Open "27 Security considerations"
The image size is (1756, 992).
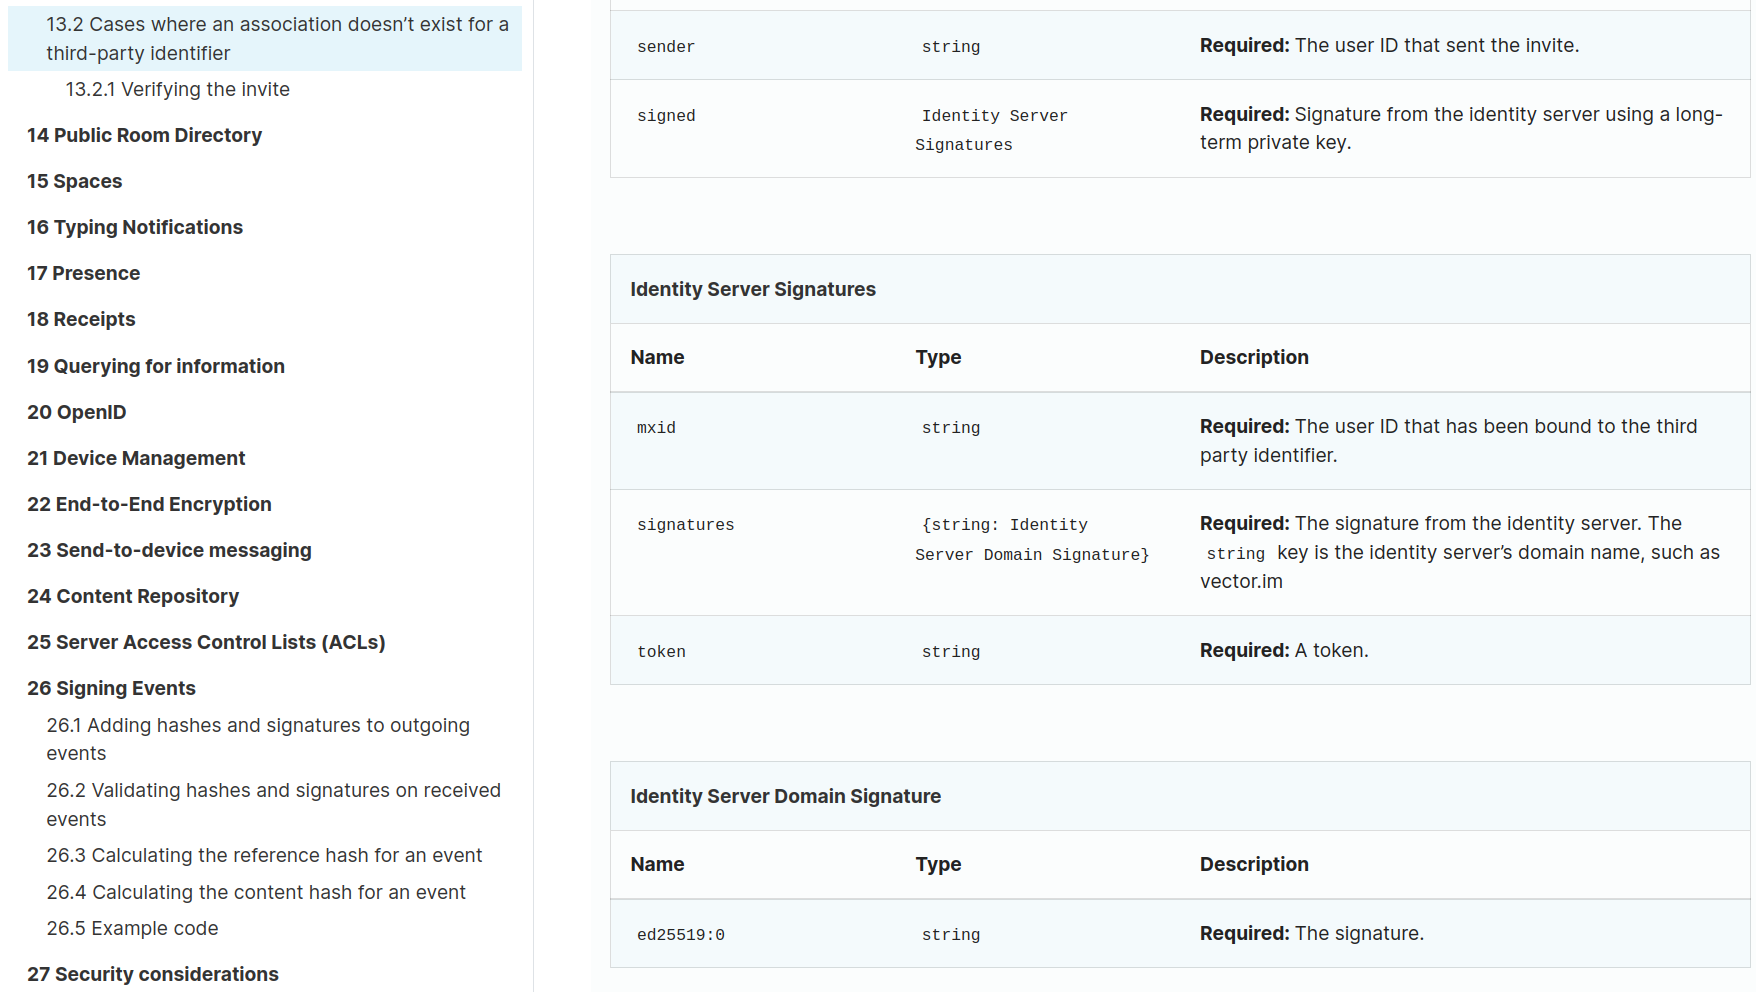coord(152,973)
